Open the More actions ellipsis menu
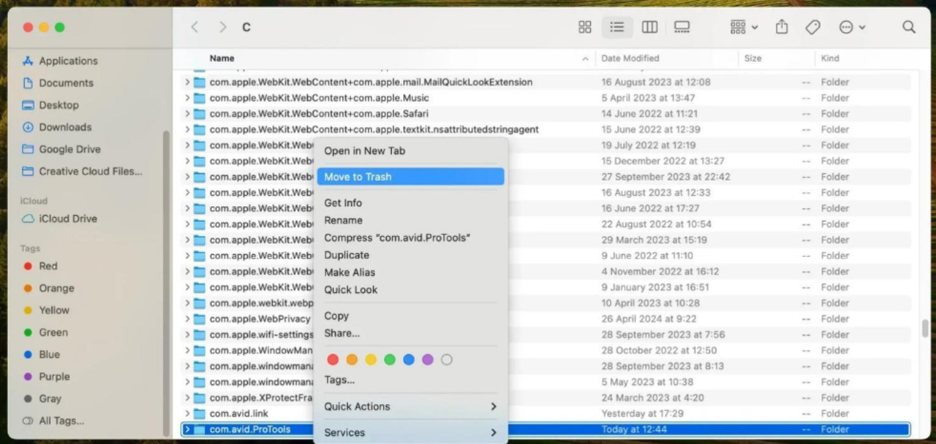 pos(852,27)
